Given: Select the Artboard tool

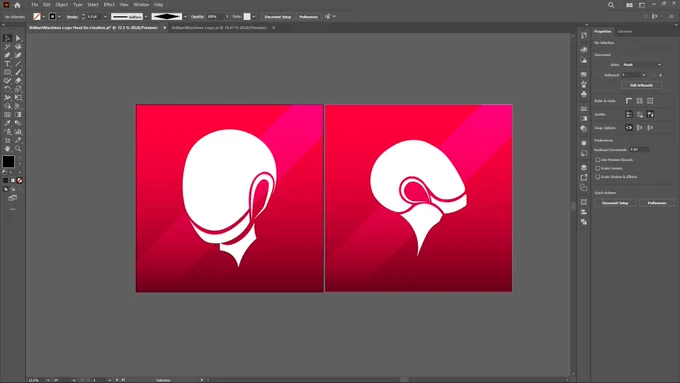Looking at the screenshot, I should pos(7,140).
